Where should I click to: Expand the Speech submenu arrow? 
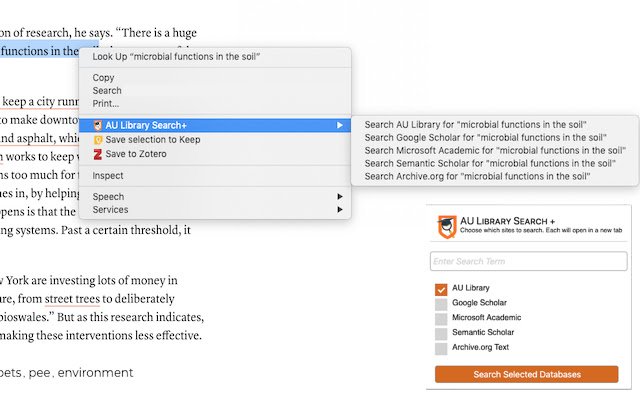click(340, 197)
